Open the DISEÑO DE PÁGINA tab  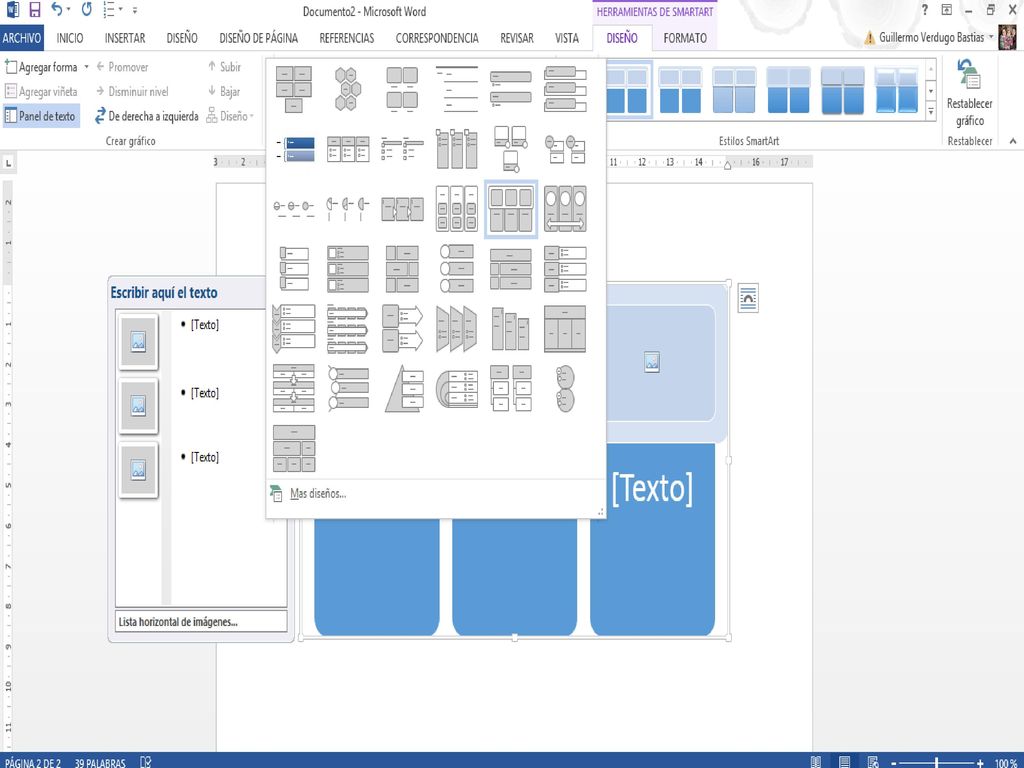click(259, 38)
